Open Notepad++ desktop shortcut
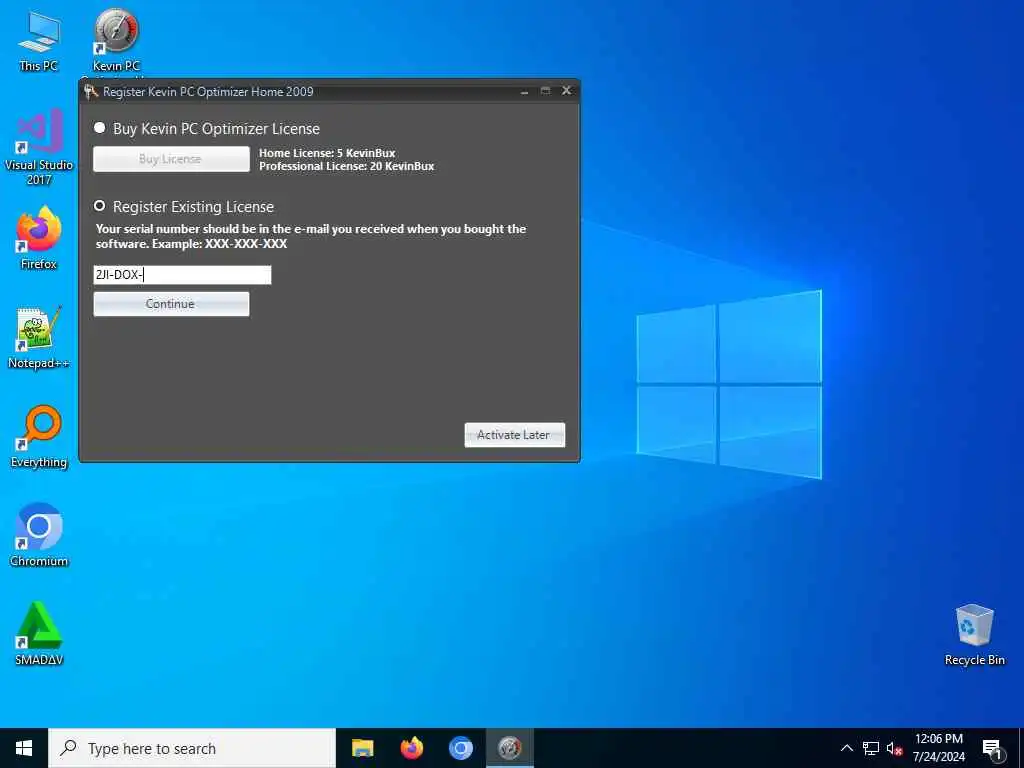The width and height of the screenshot is (1024, 768). click(x=39, y=338)
